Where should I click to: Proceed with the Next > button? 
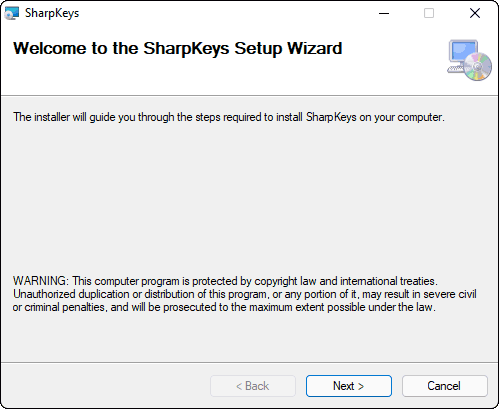(349, 386)
